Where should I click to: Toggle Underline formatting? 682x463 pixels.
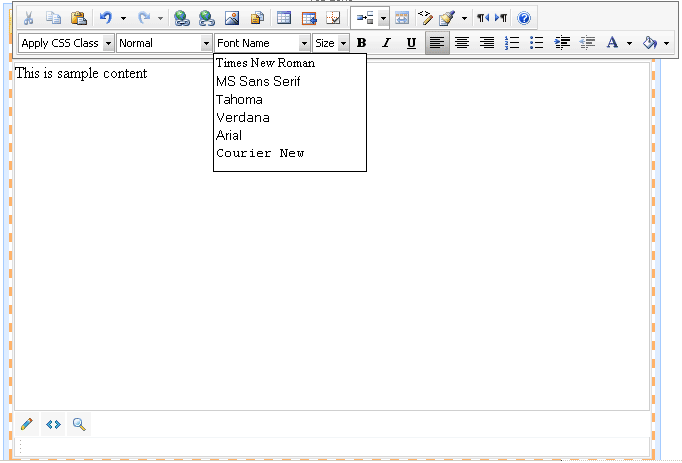point(411,43)
